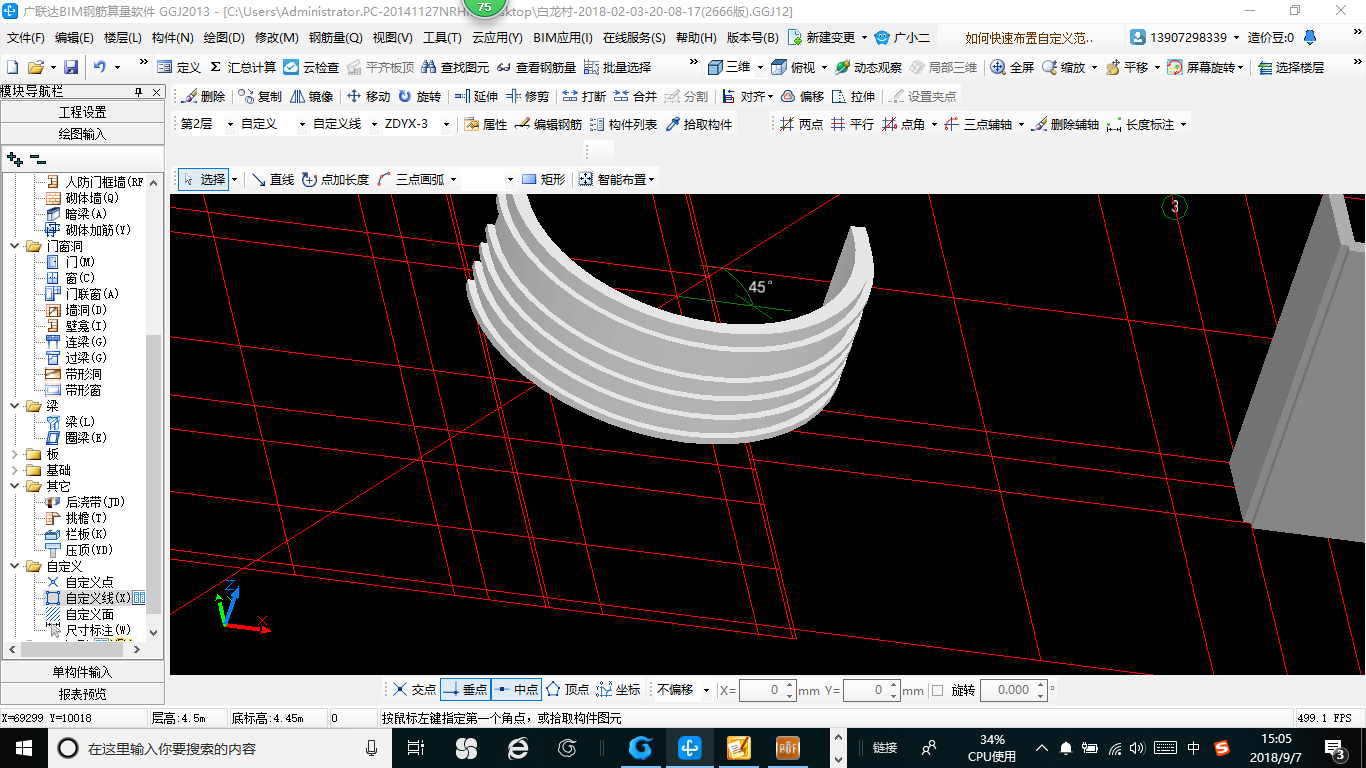This screenshot has height=768, width=1366.
Task: Click the 单构件输入 panel button
Action: click(x=82, y=672)
